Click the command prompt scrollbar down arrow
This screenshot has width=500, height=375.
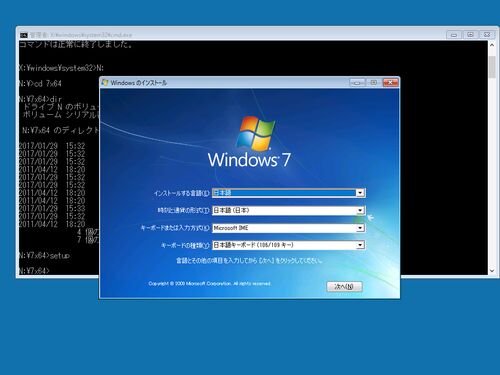click(x=492, y=271)
